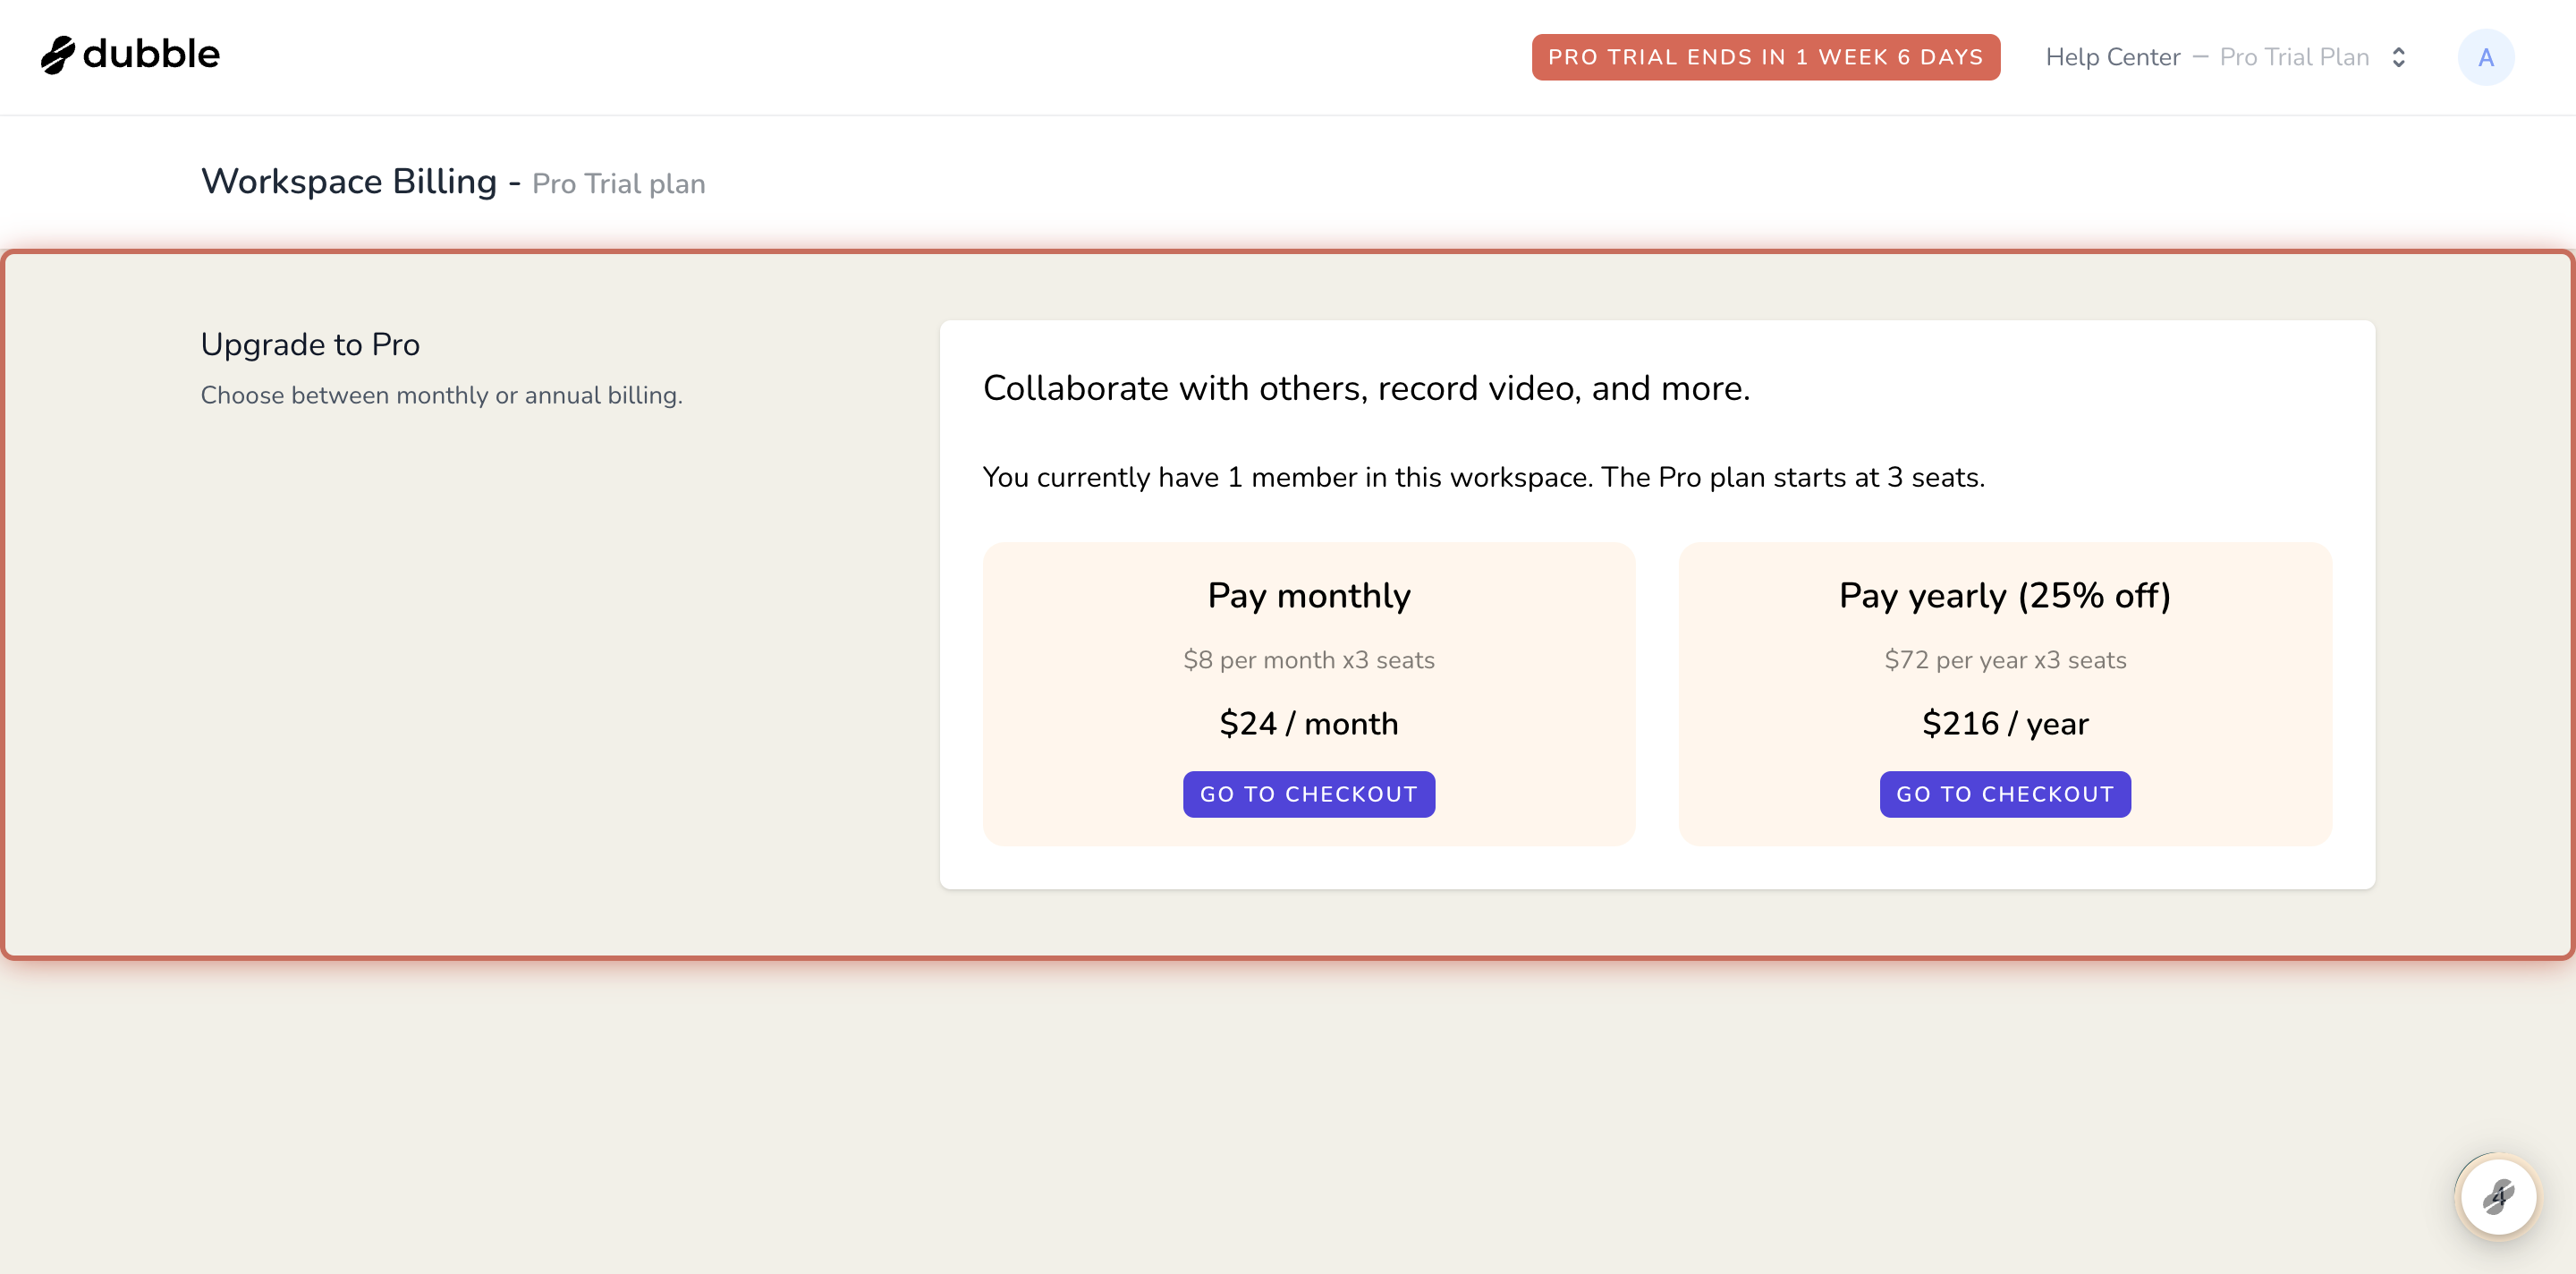Open the floating dubble helper icon

2498,1196
